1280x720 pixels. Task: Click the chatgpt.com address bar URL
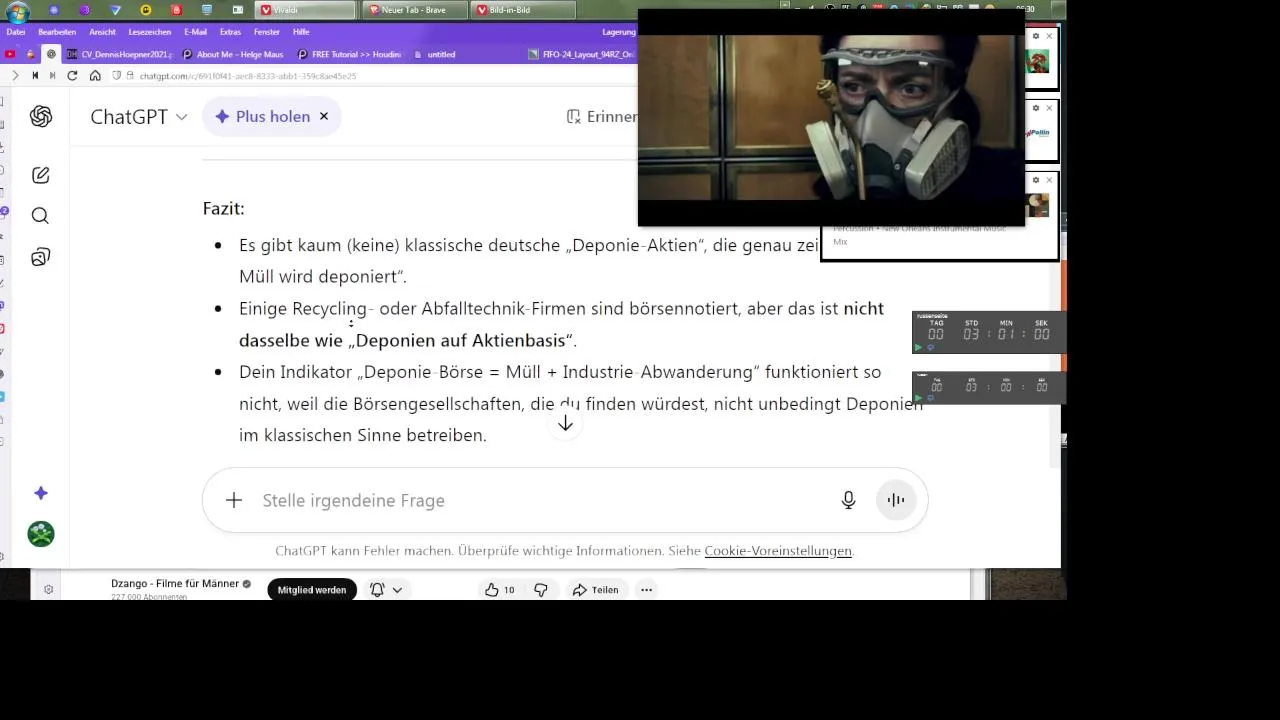(x=247, y=76)
